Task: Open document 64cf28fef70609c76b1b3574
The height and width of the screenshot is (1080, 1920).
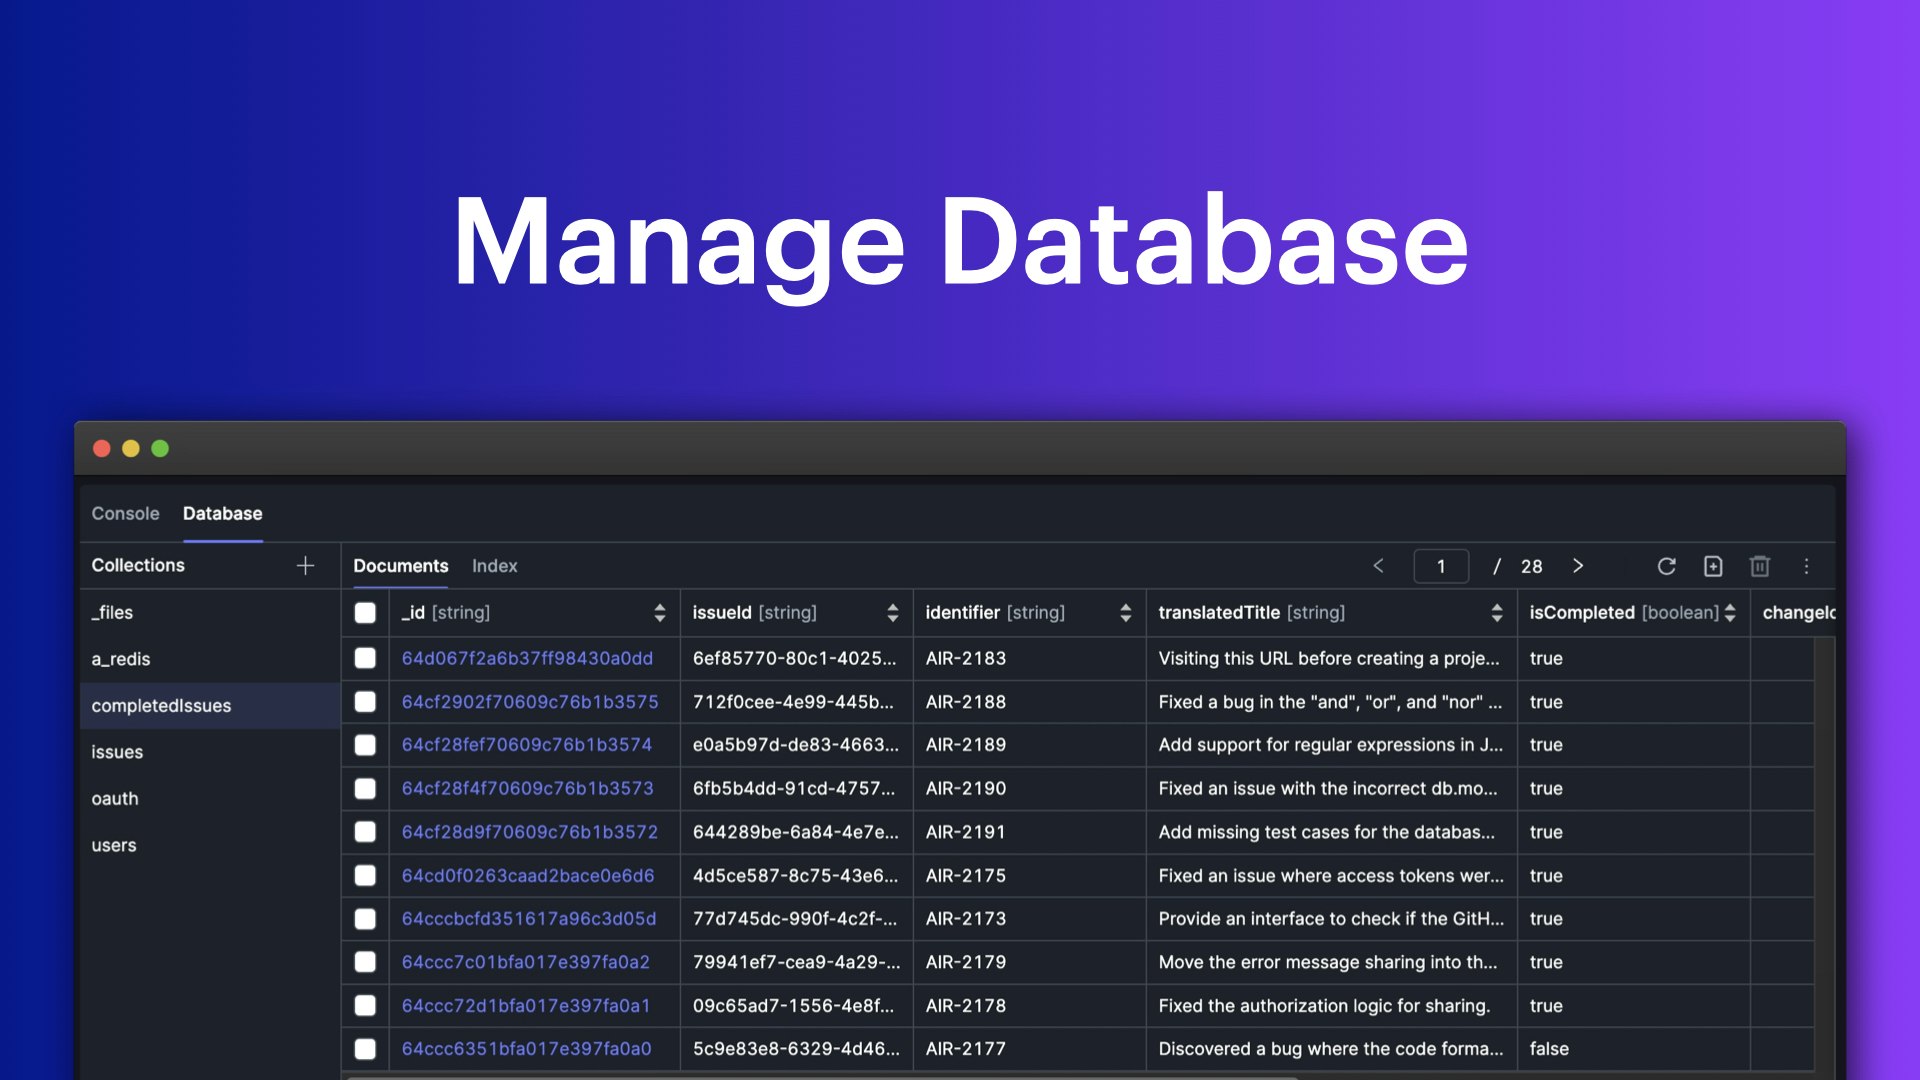Action: [527, 745]
